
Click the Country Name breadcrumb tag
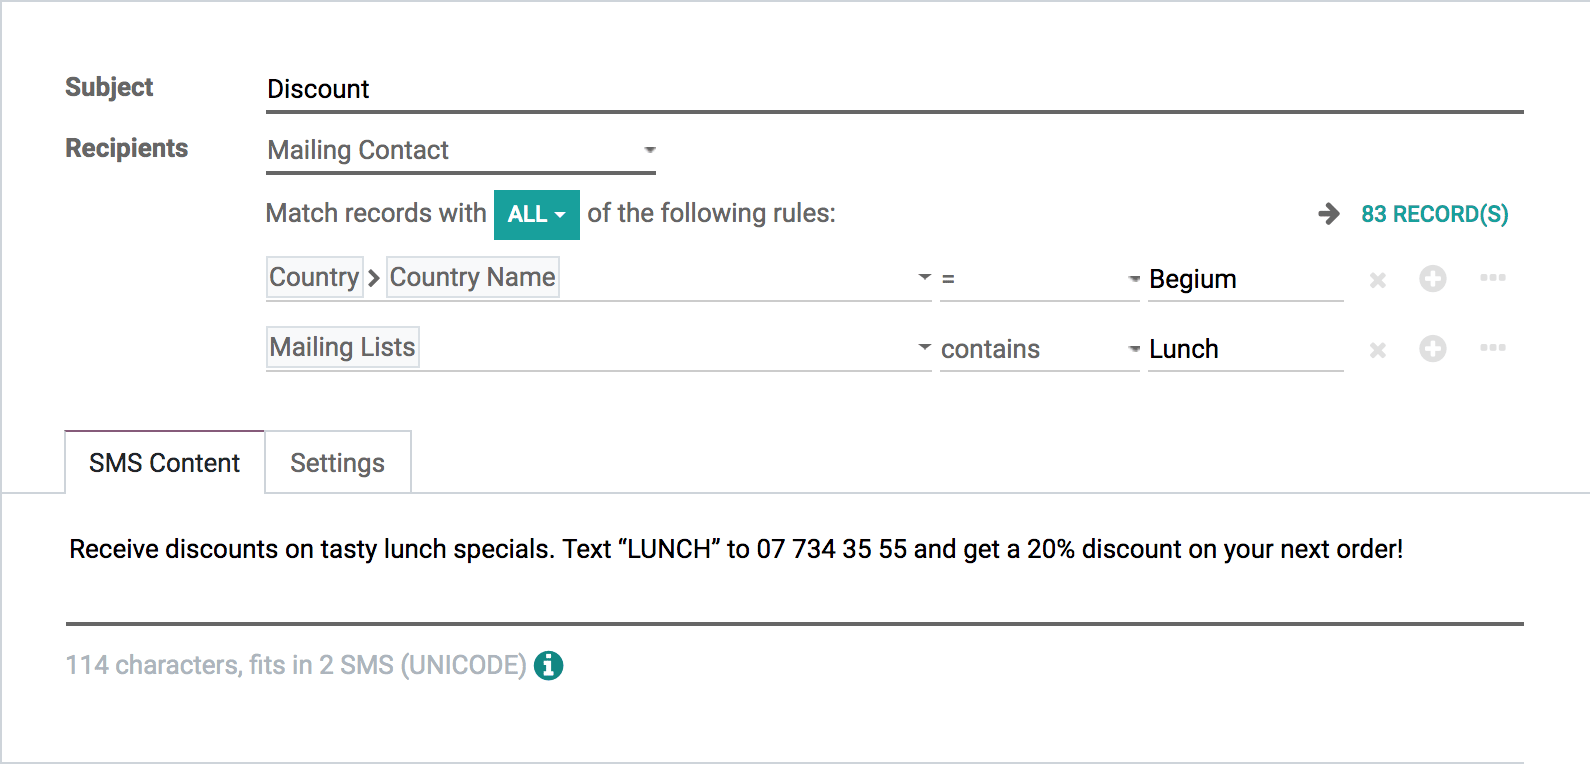click(x=472, y=277)
